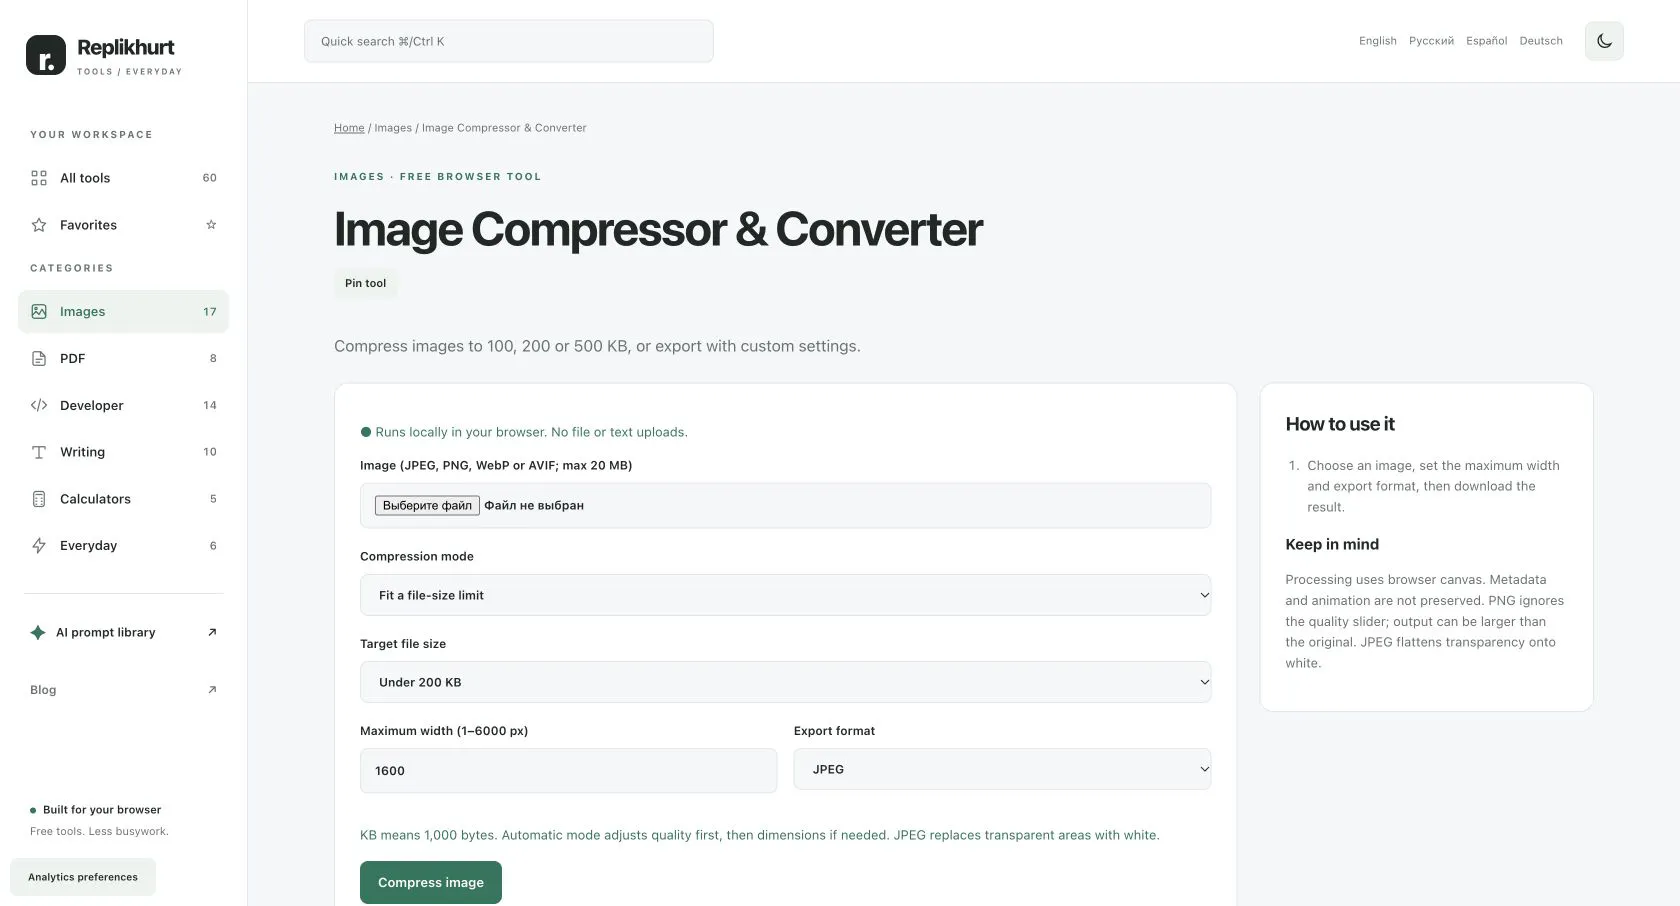Open Analytics preferences button
This screenshot has width=1680, height=906.
click(x=83, y=877)
